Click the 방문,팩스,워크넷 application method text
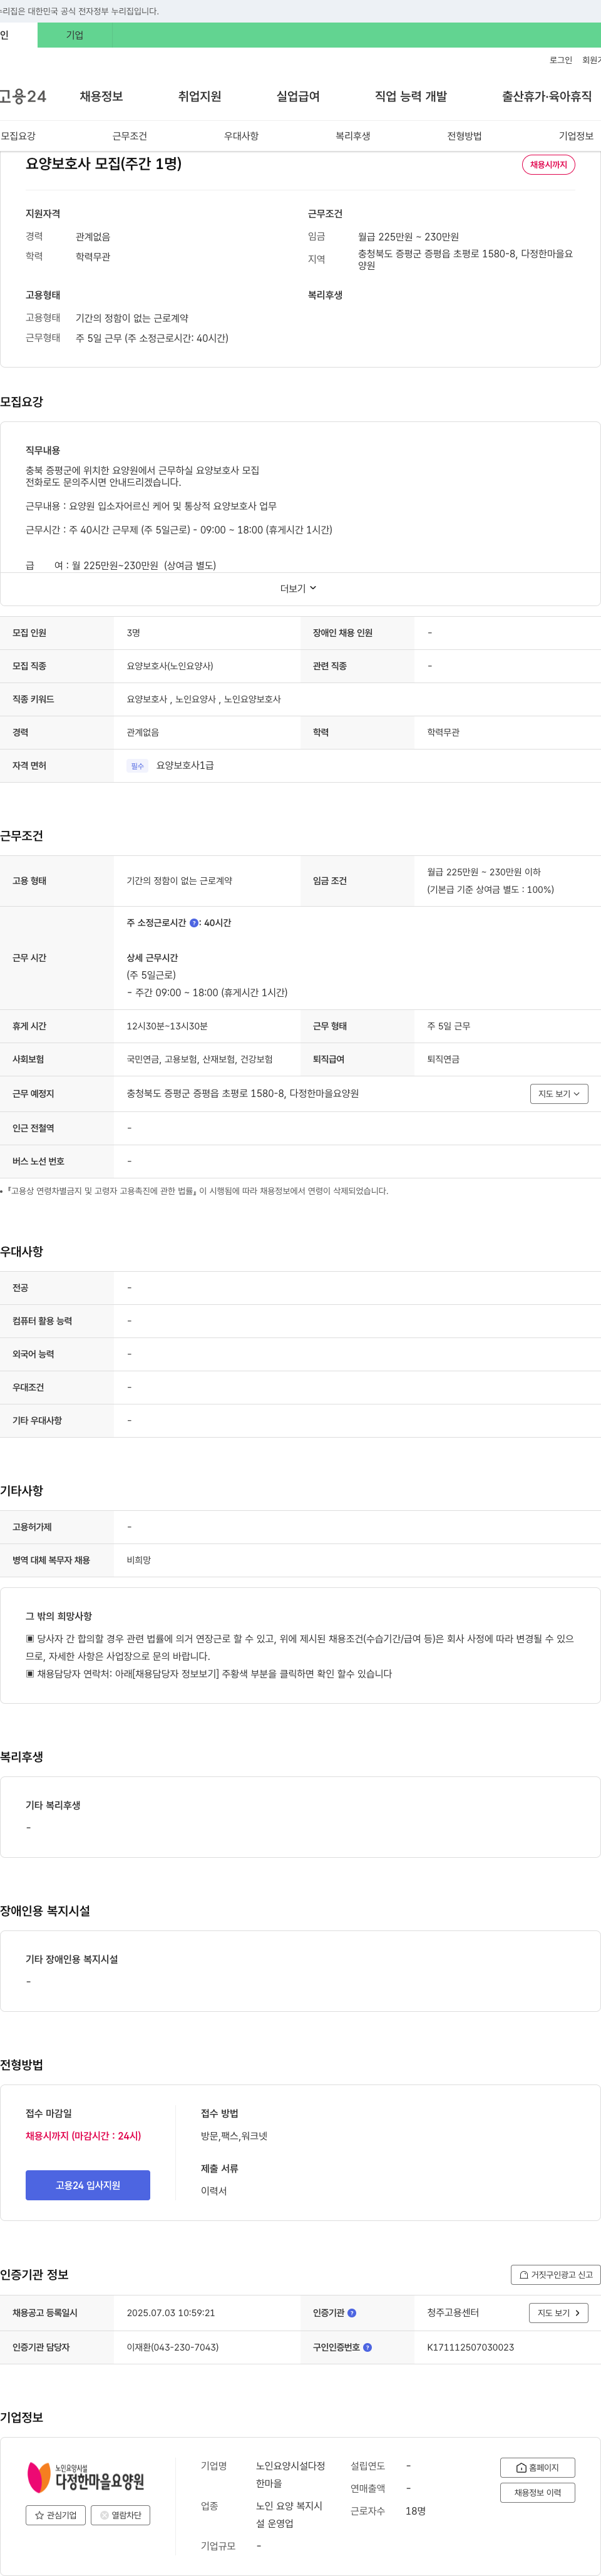The height and width of the screenshot is (2576, 601). (x=234, y=2136)
